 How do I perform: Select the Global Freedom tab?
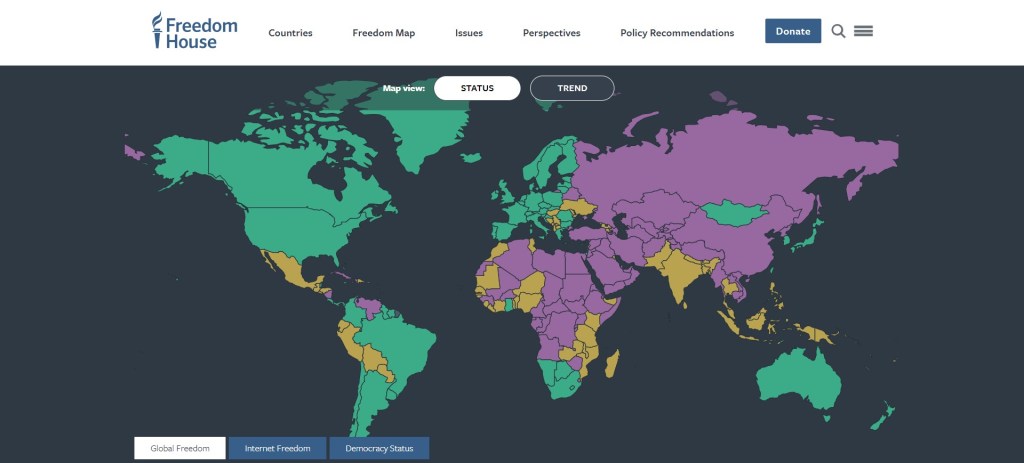180,448
